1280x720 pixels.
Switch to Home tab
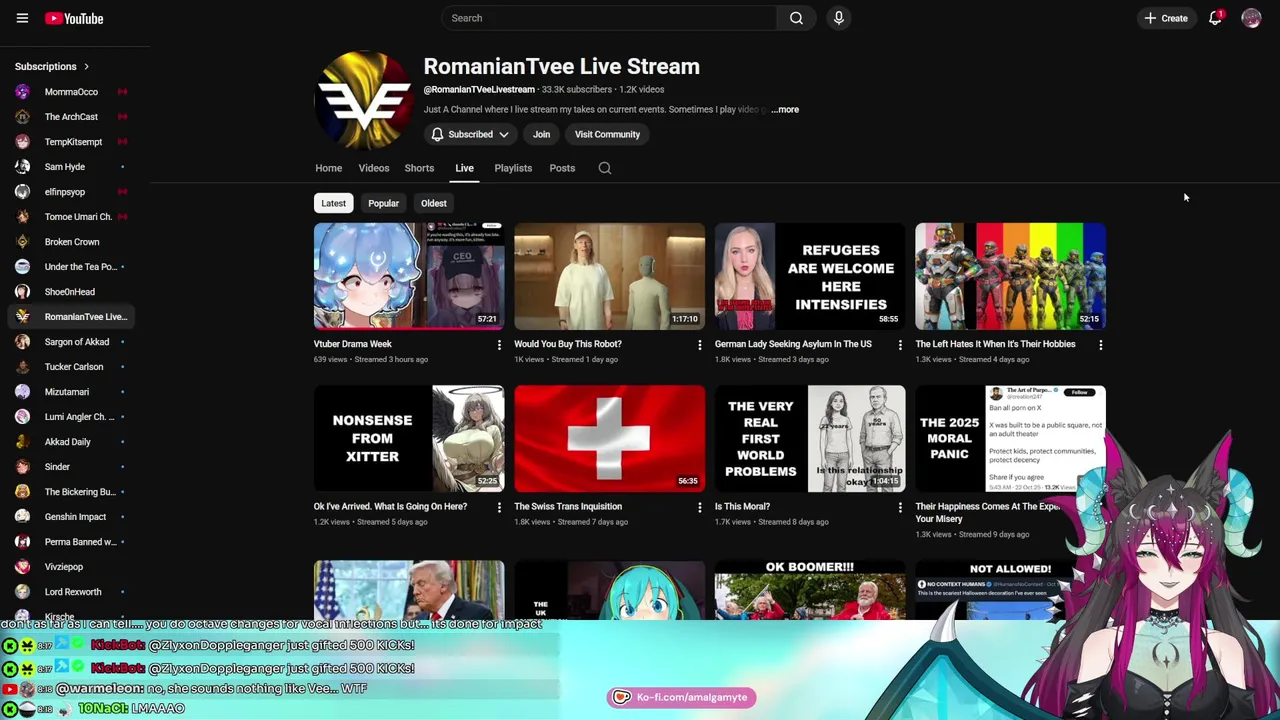pos(328,168)
